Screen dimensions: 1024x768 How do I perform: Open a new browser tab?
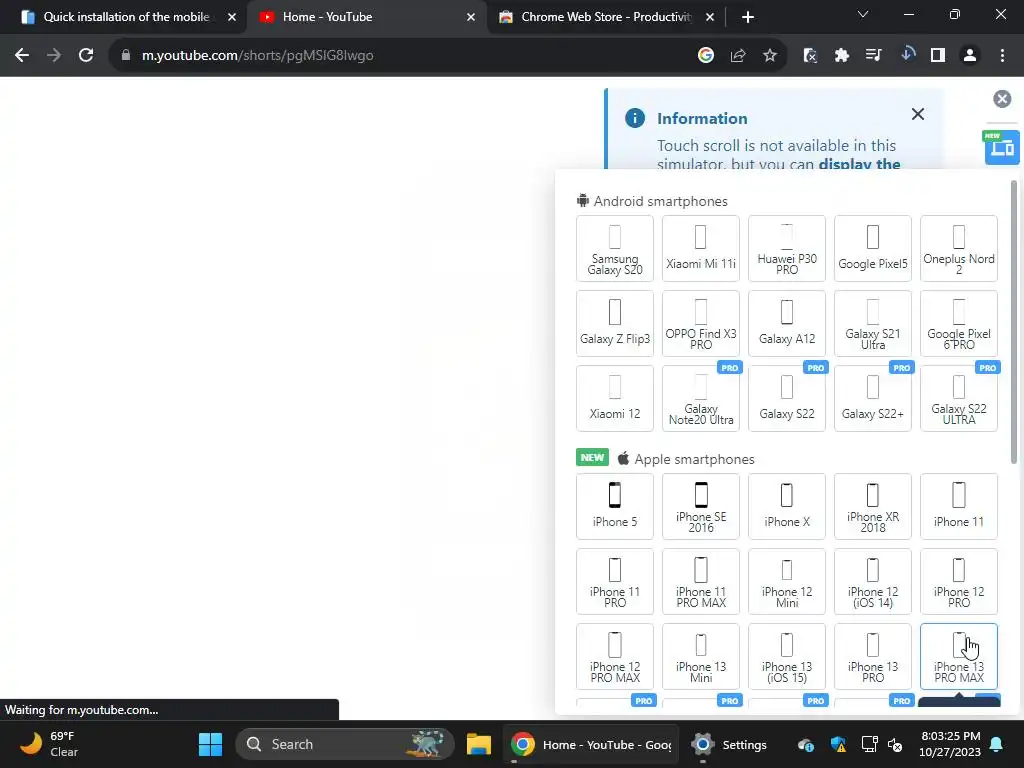748,17
